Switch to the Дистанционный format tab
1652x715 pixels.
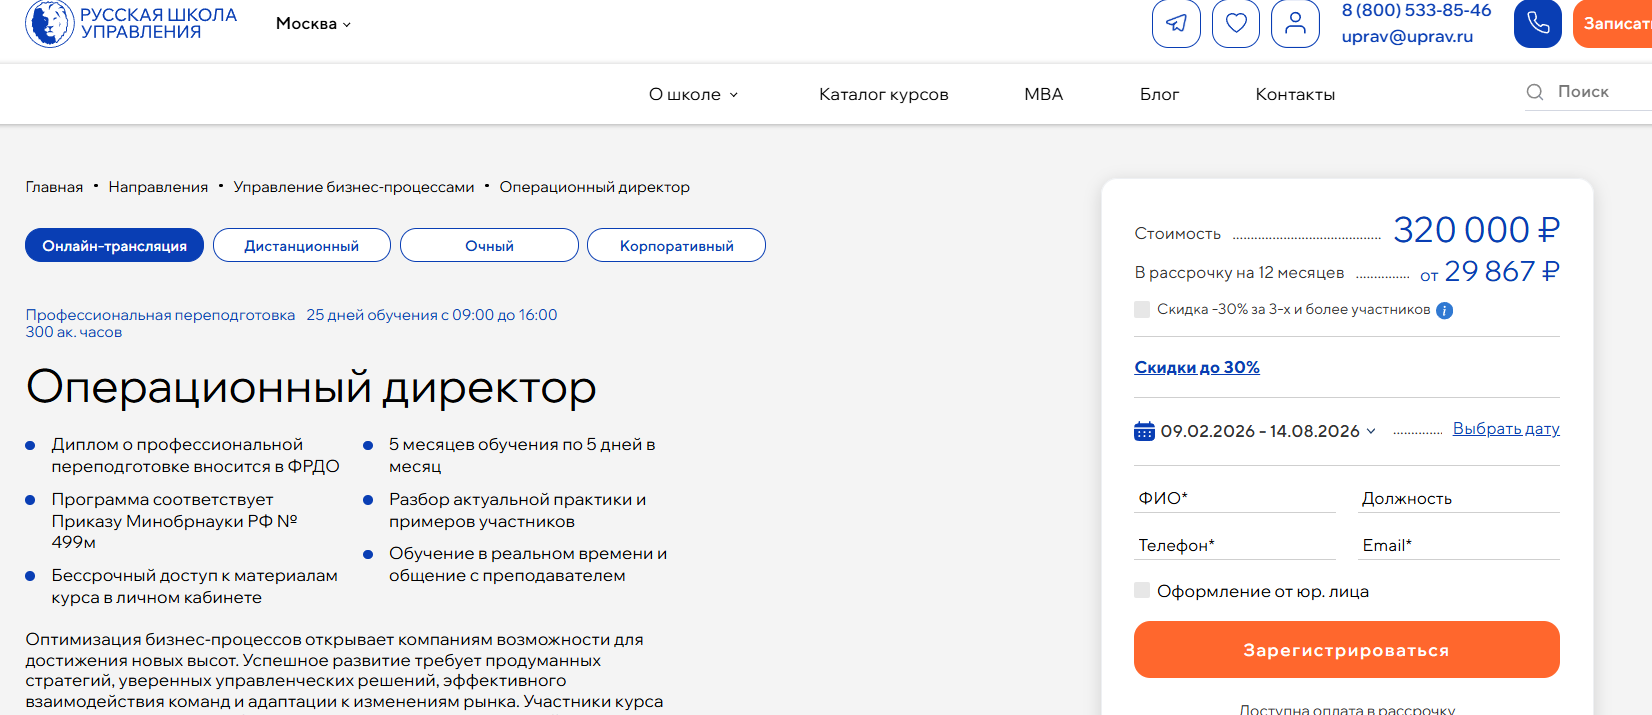[301, 246]
